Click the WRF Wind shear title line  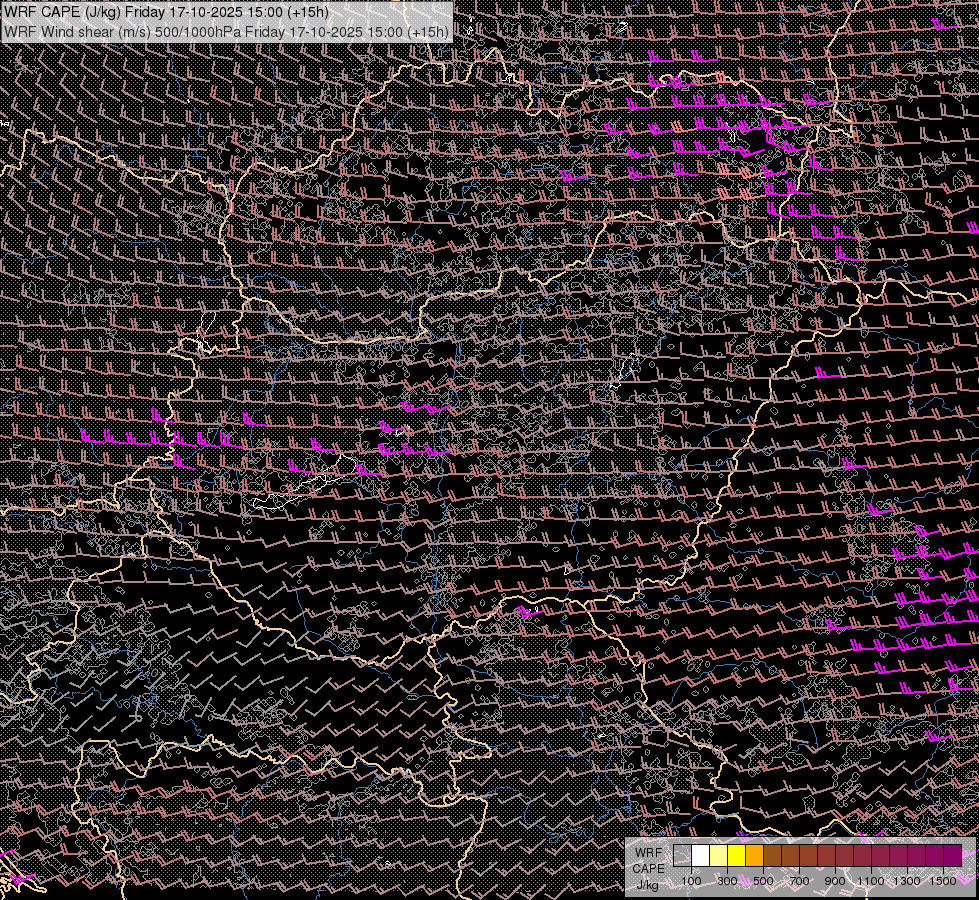click(x=226, y=31)
